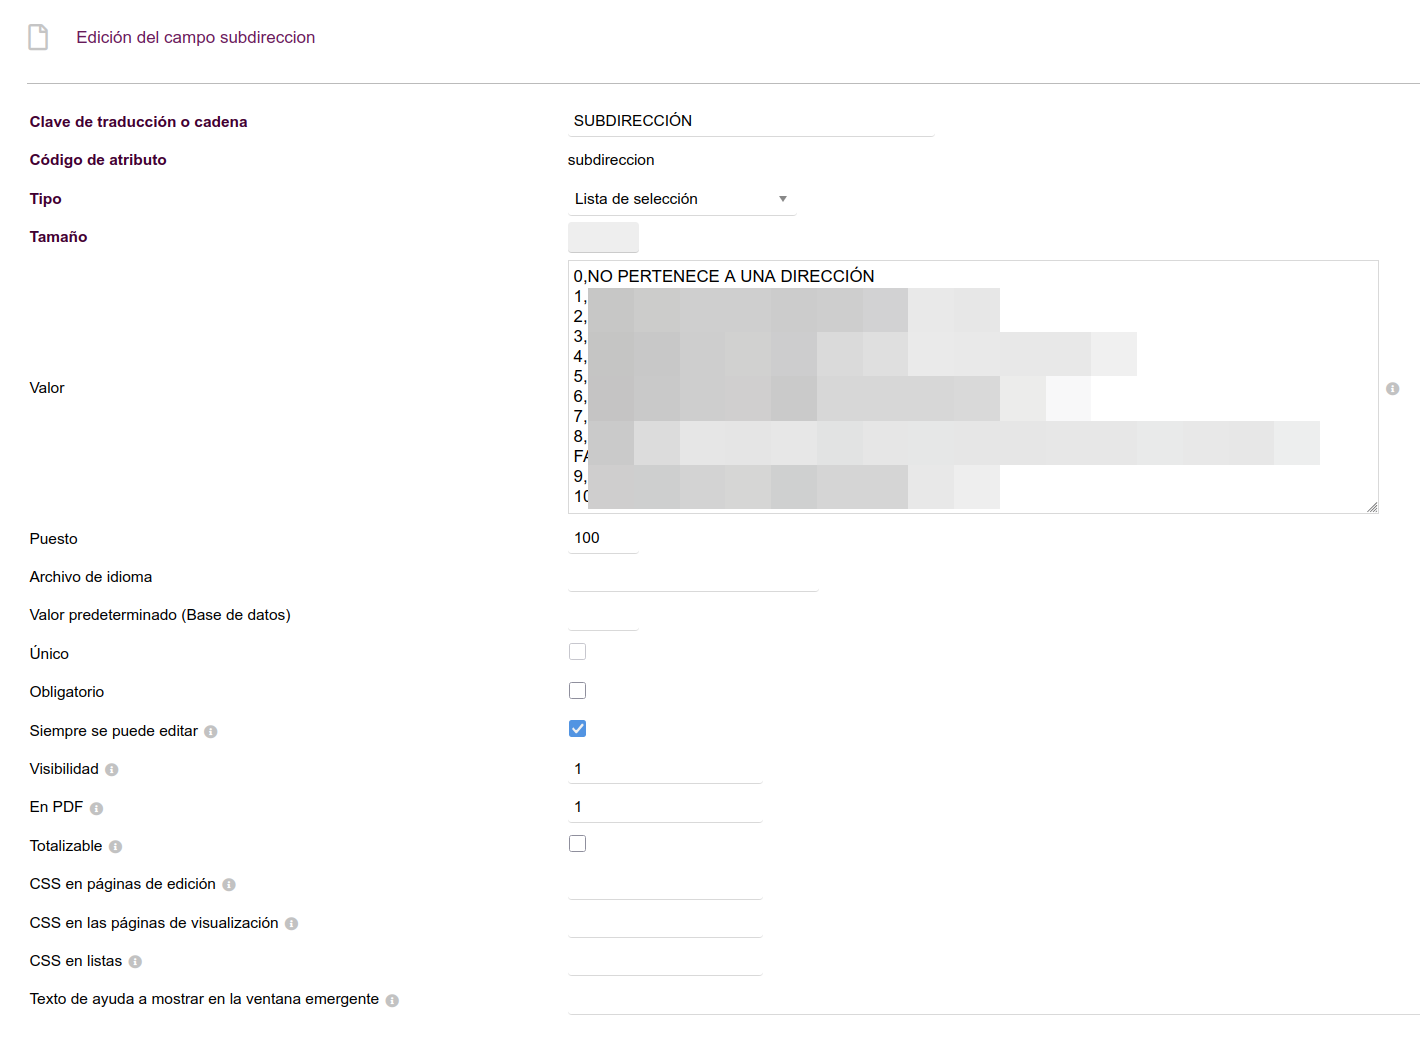Click the info icon next to Visibilidad

[x=112, y=770]
